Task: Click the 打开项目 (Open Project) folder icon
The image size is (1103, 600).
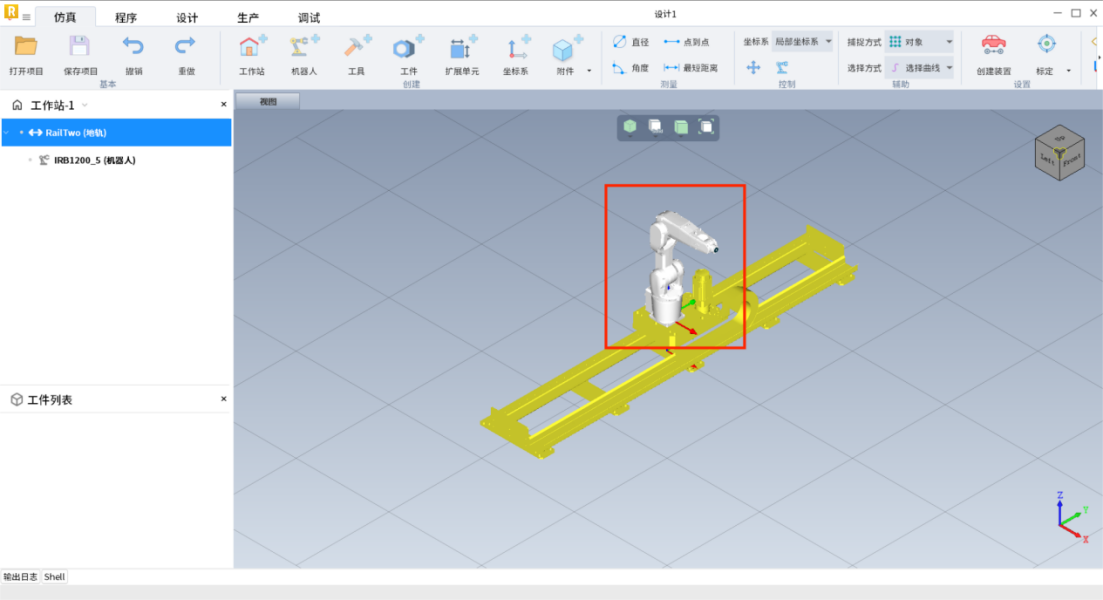Action: pyautogui.click(x=26, y=47)
